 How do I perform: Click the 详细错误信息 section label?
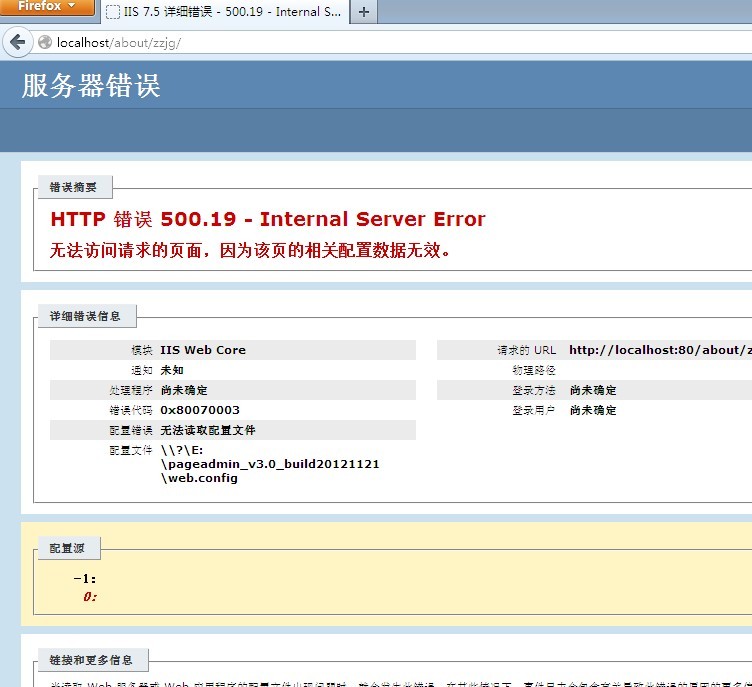(x=86, y=316)
